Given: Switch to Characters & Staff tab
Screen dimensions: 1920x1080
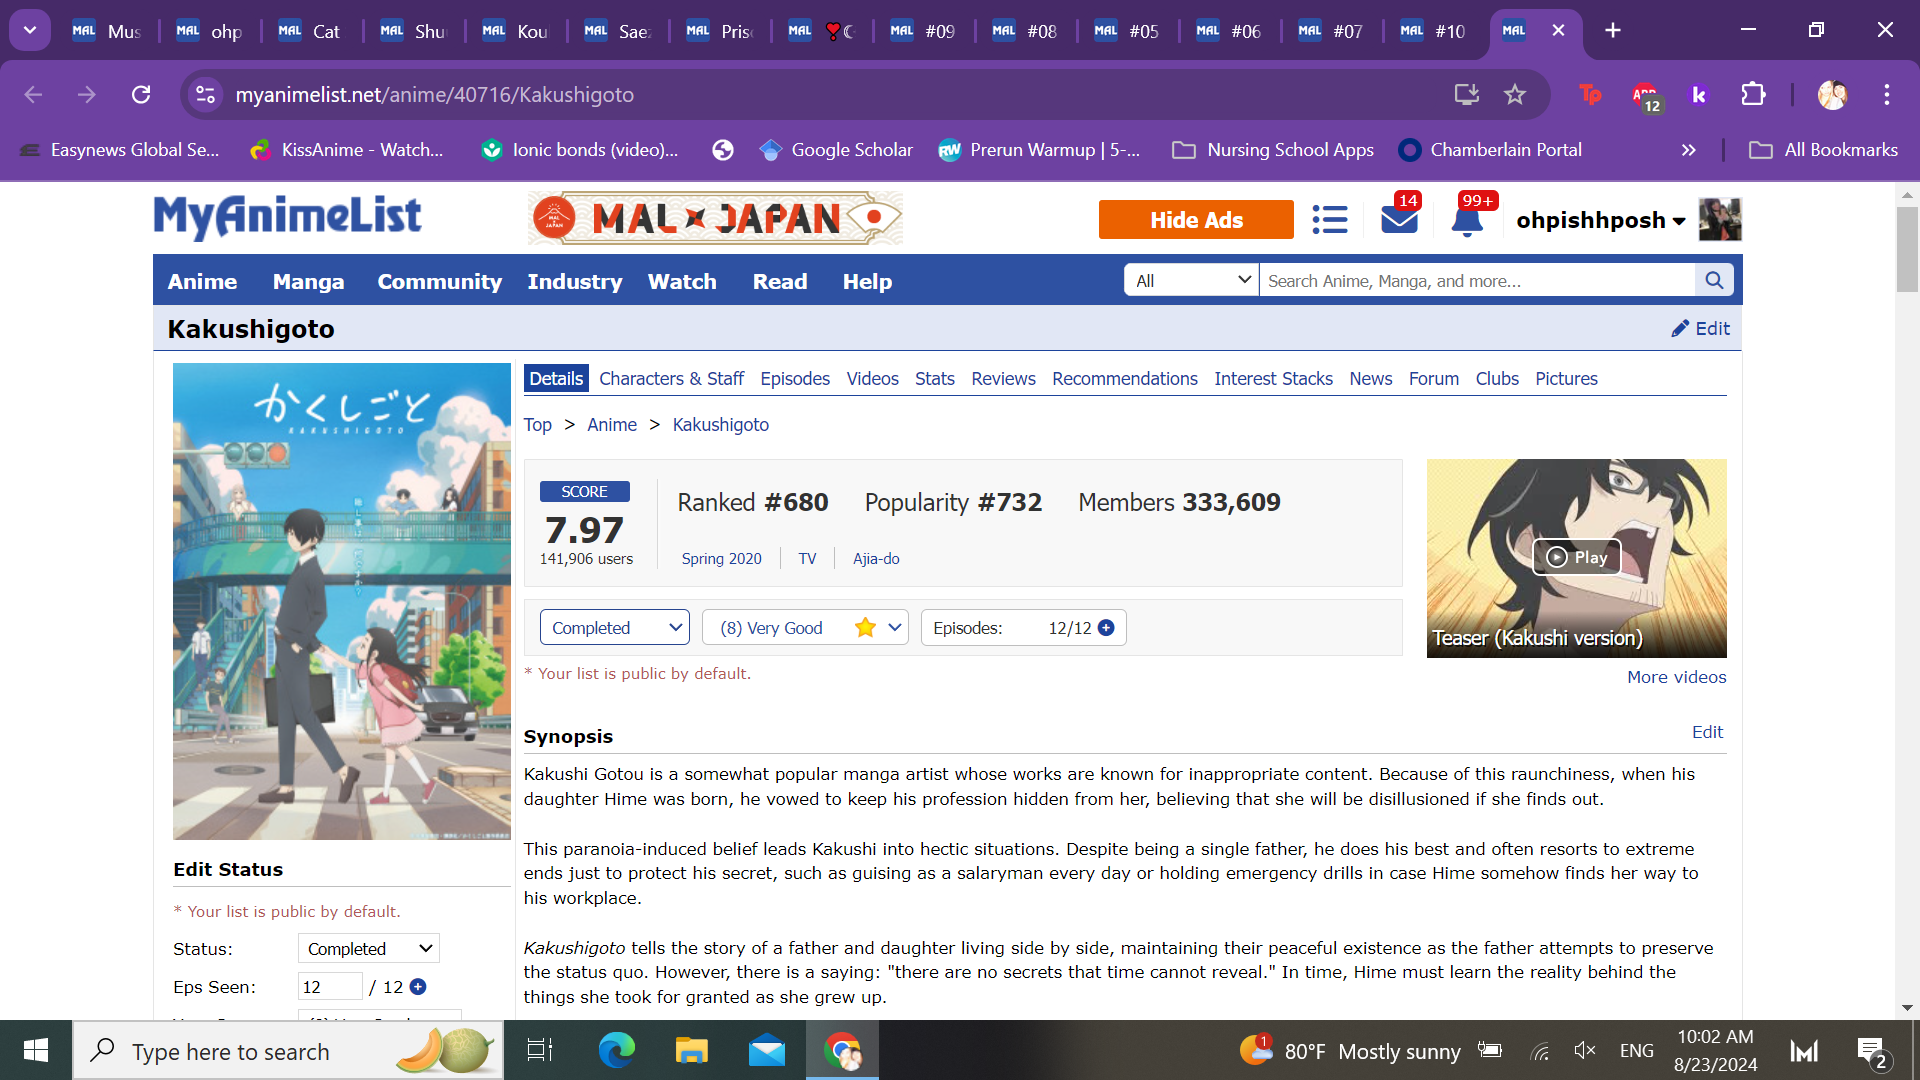Looking at the screenshot, I should 671,379.
